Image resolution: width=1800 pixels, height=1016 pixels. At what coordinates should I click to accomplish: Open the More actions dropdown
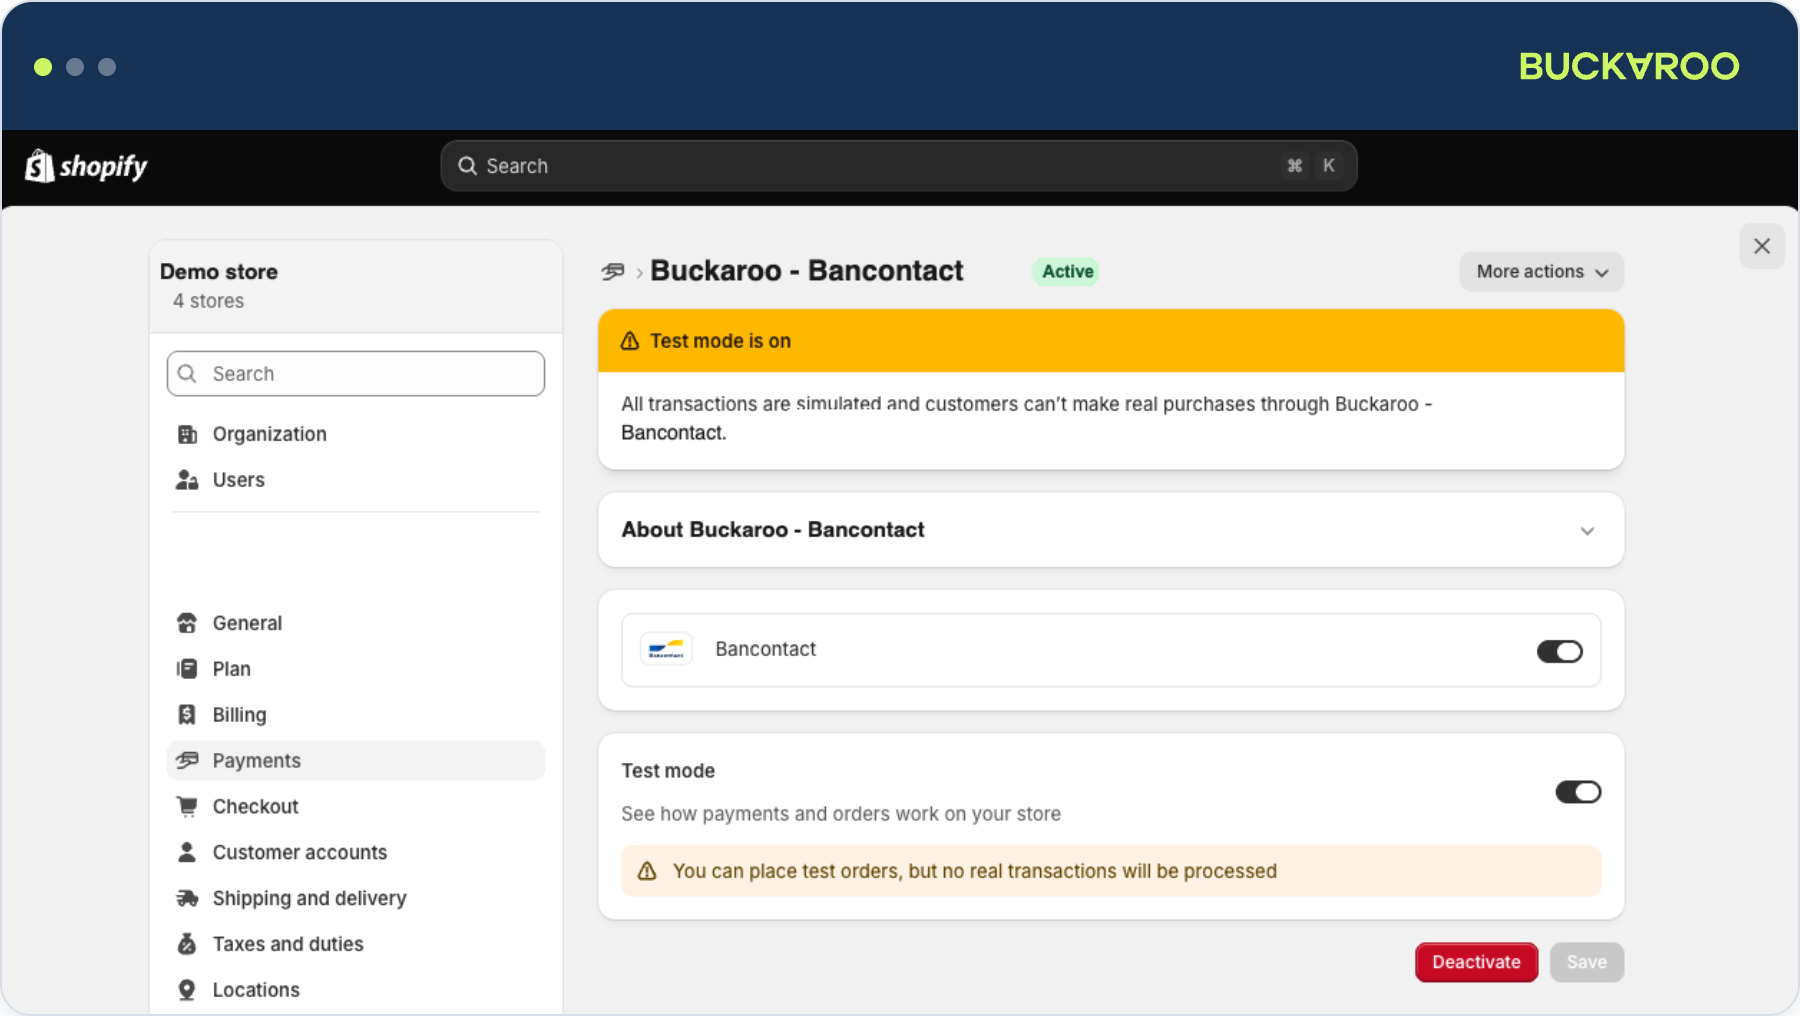pos(1542,272)
